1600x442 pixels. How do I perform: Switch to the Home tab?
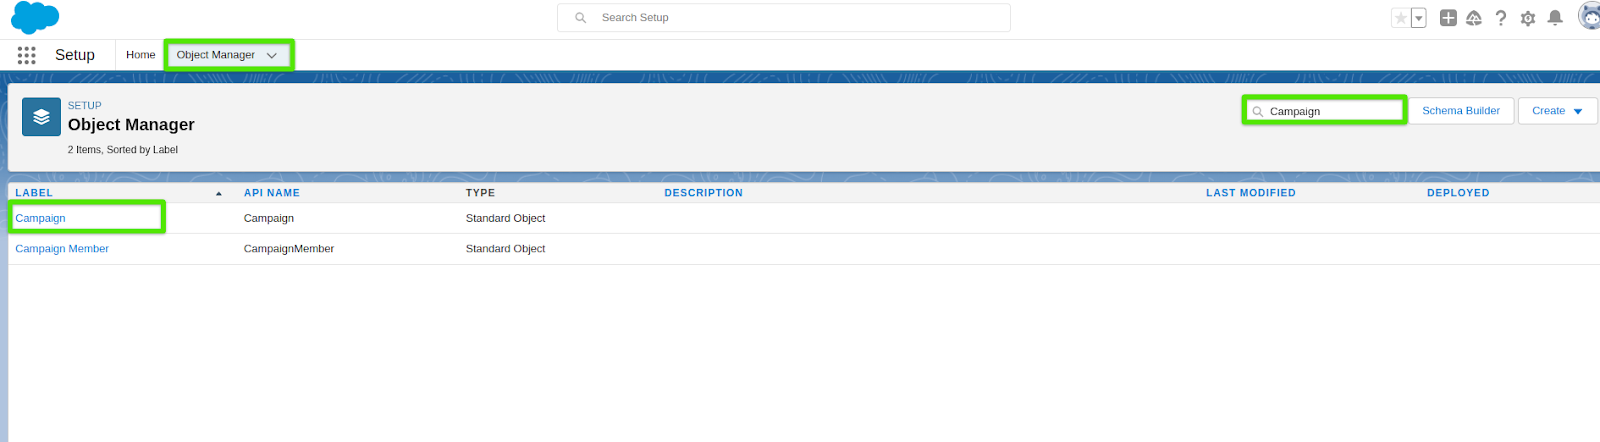click(x=140, y=55)
